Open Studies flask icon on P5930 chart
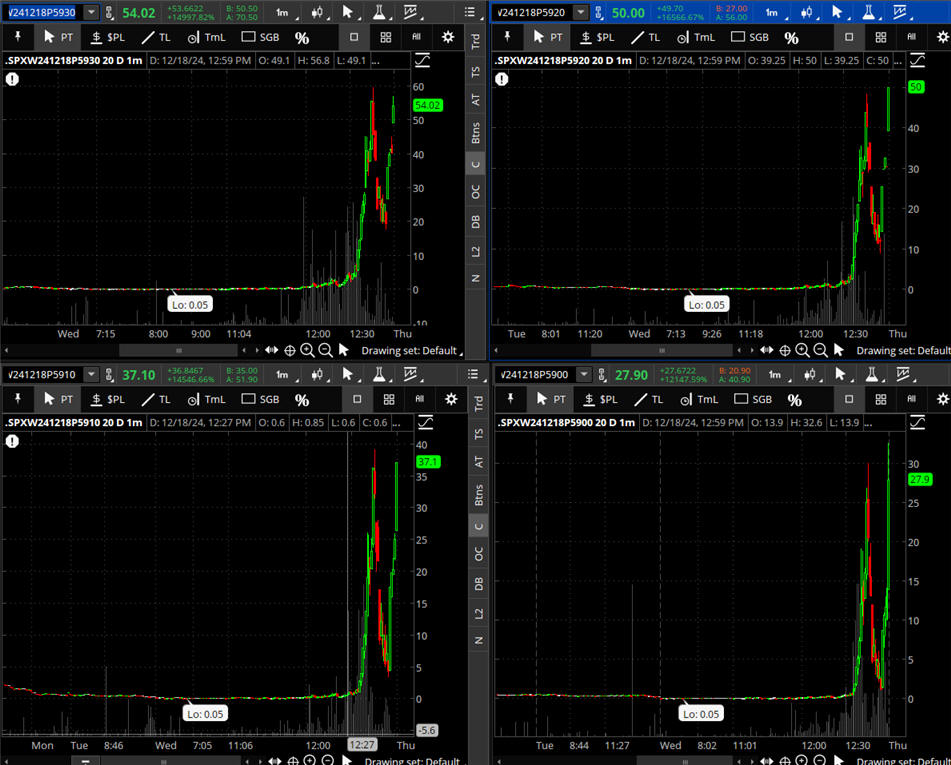 coord(379,12)
